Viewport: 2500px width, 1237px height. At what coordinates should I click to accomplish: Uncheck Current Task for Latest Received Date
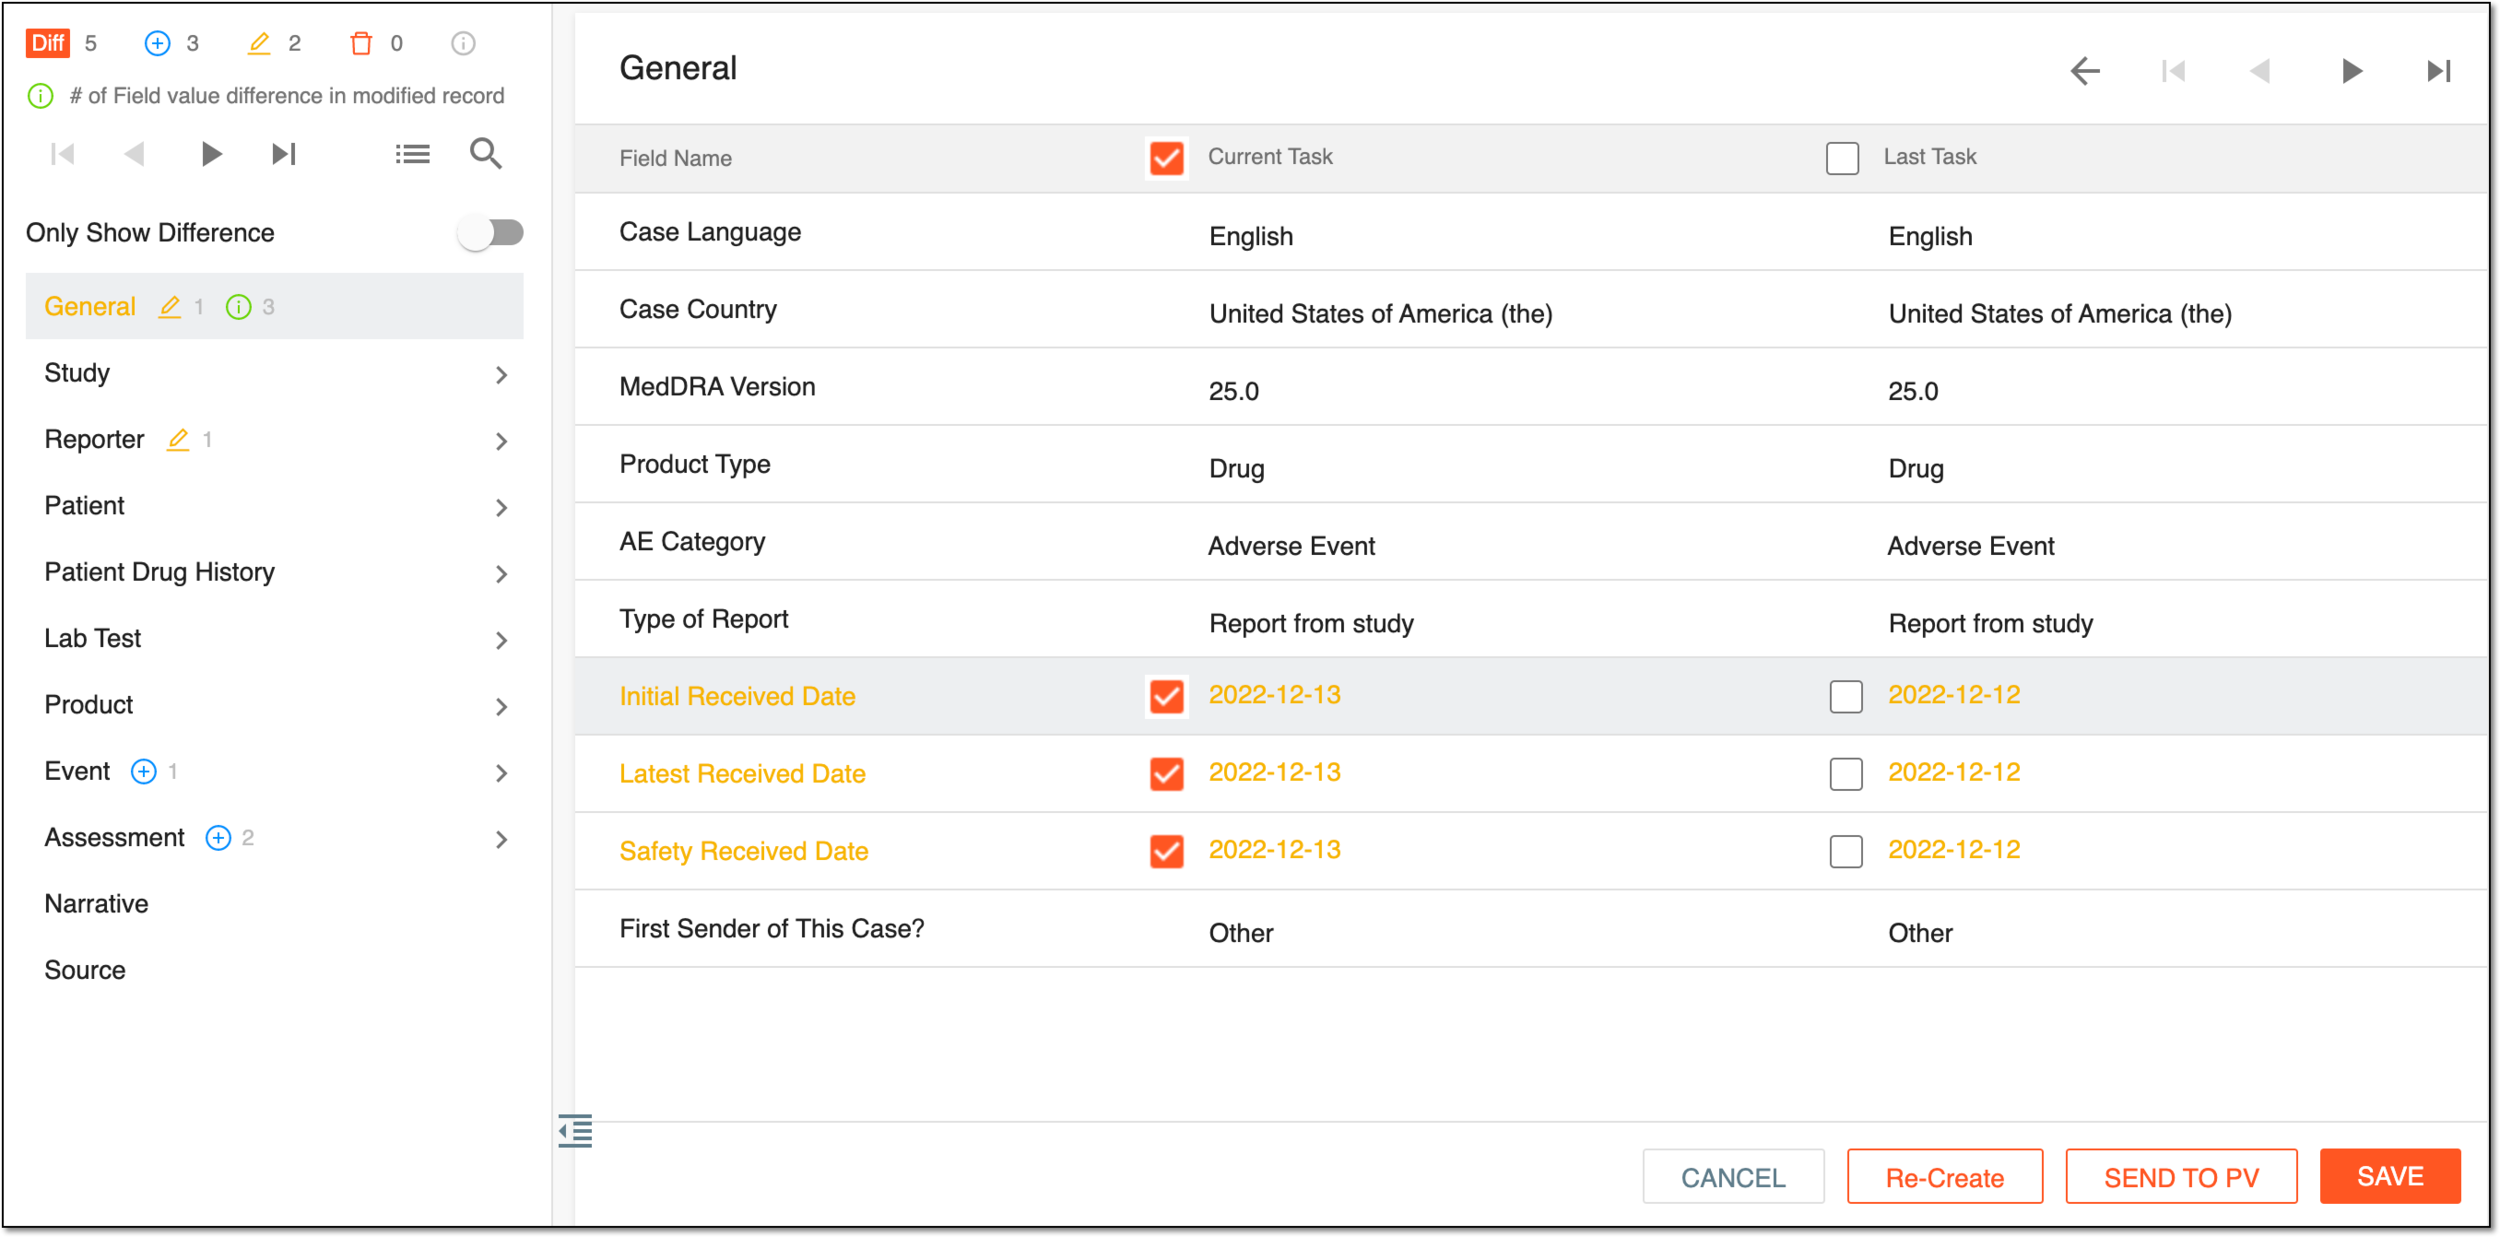[x=1166, y=774]
